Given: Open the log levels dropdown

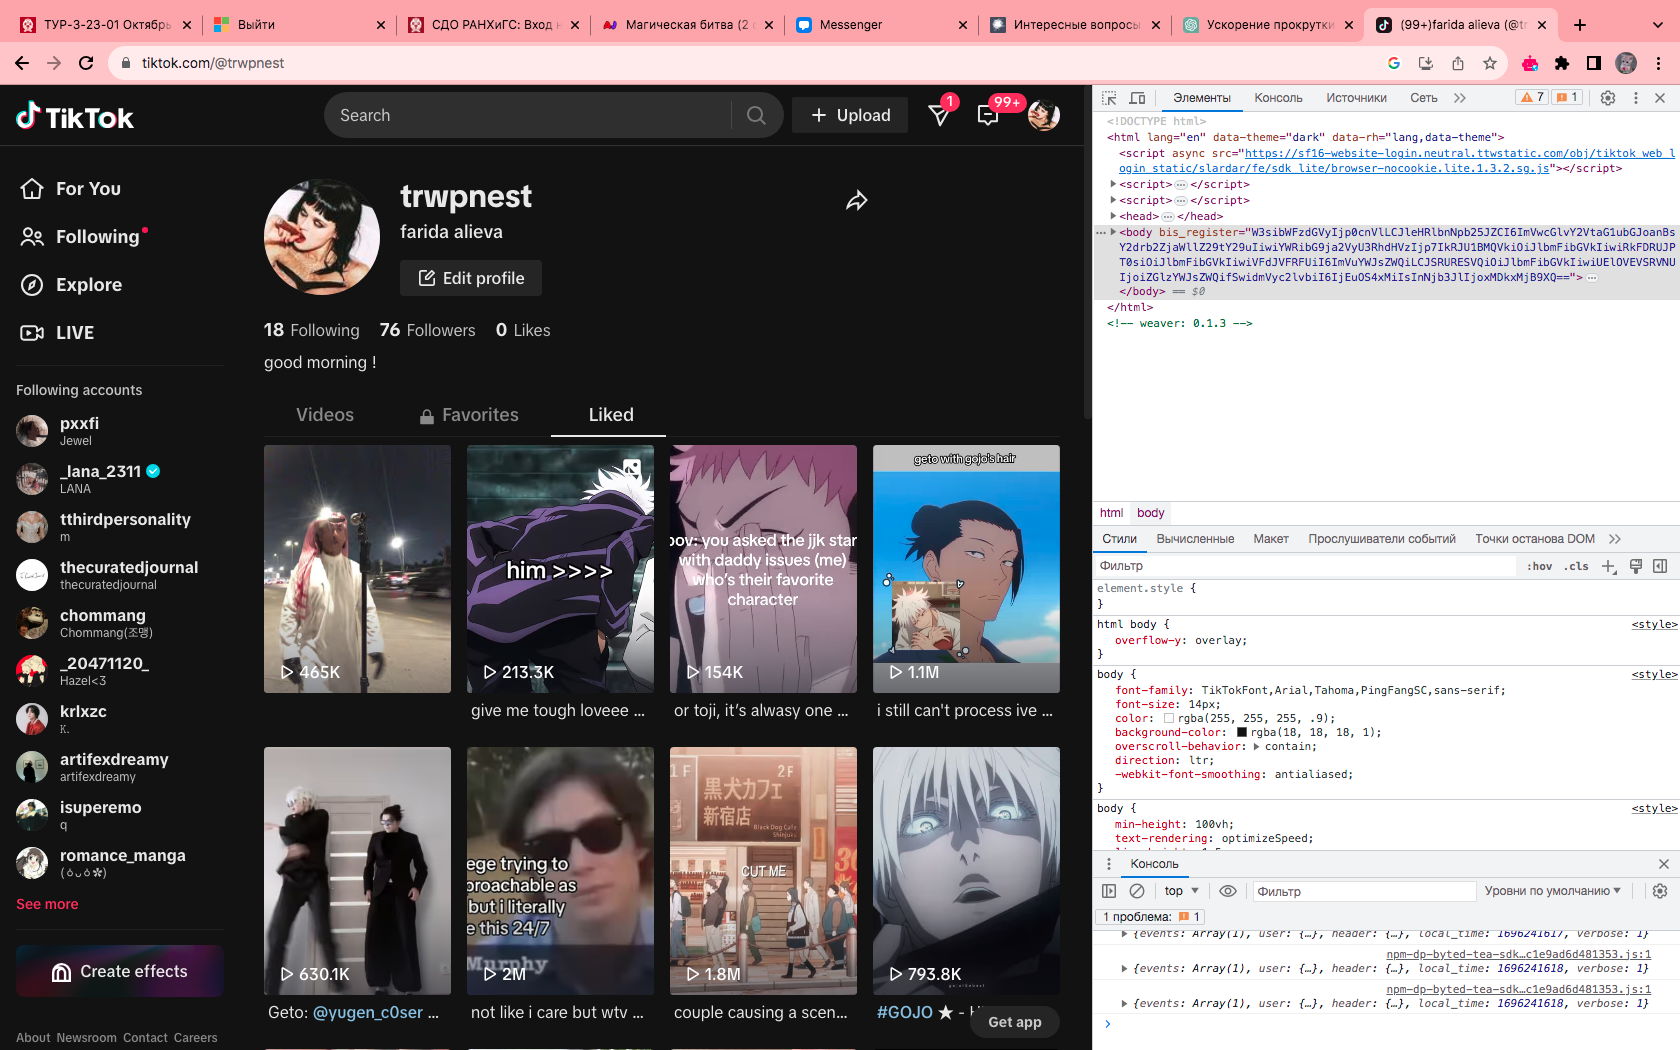Looking at the screenshot, I should [x=1552, y=891].
